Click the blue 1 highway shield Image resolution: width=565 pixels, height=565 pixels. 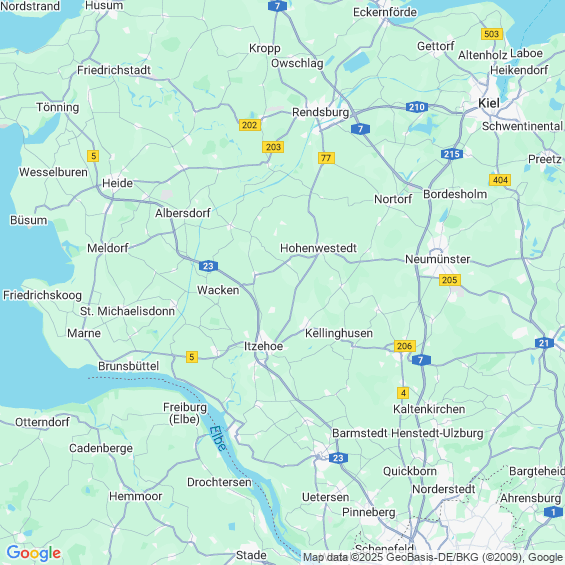coord(553,512)
